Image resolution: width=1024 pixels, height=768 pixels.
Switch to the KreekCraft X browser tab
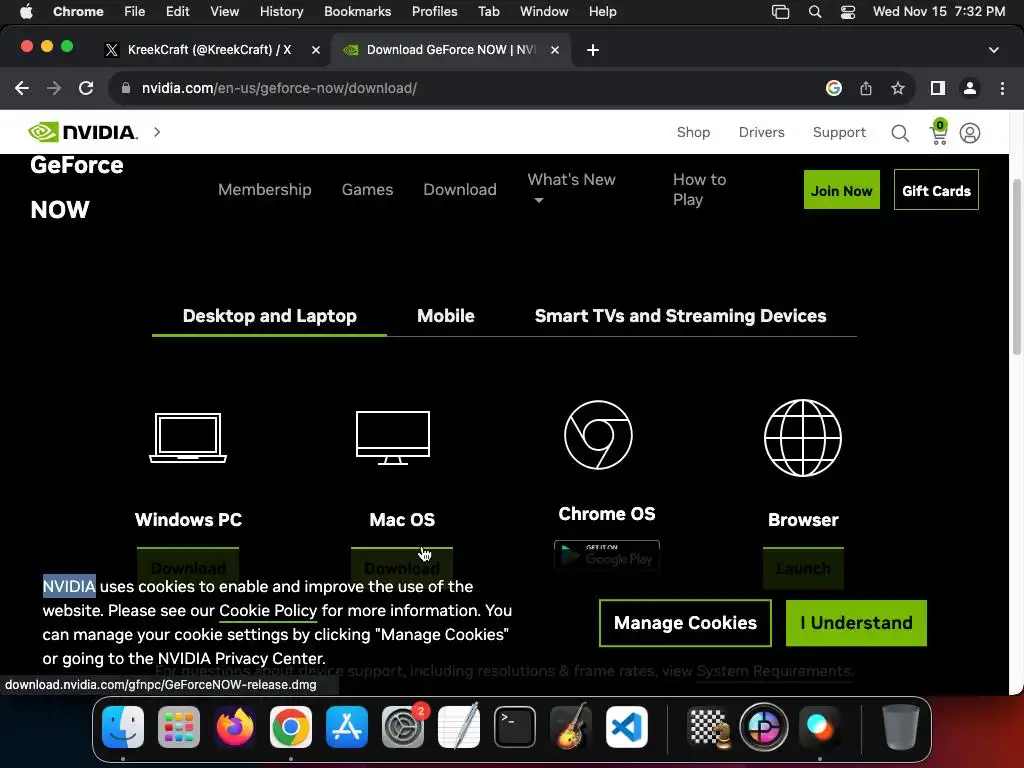point(209,50)
